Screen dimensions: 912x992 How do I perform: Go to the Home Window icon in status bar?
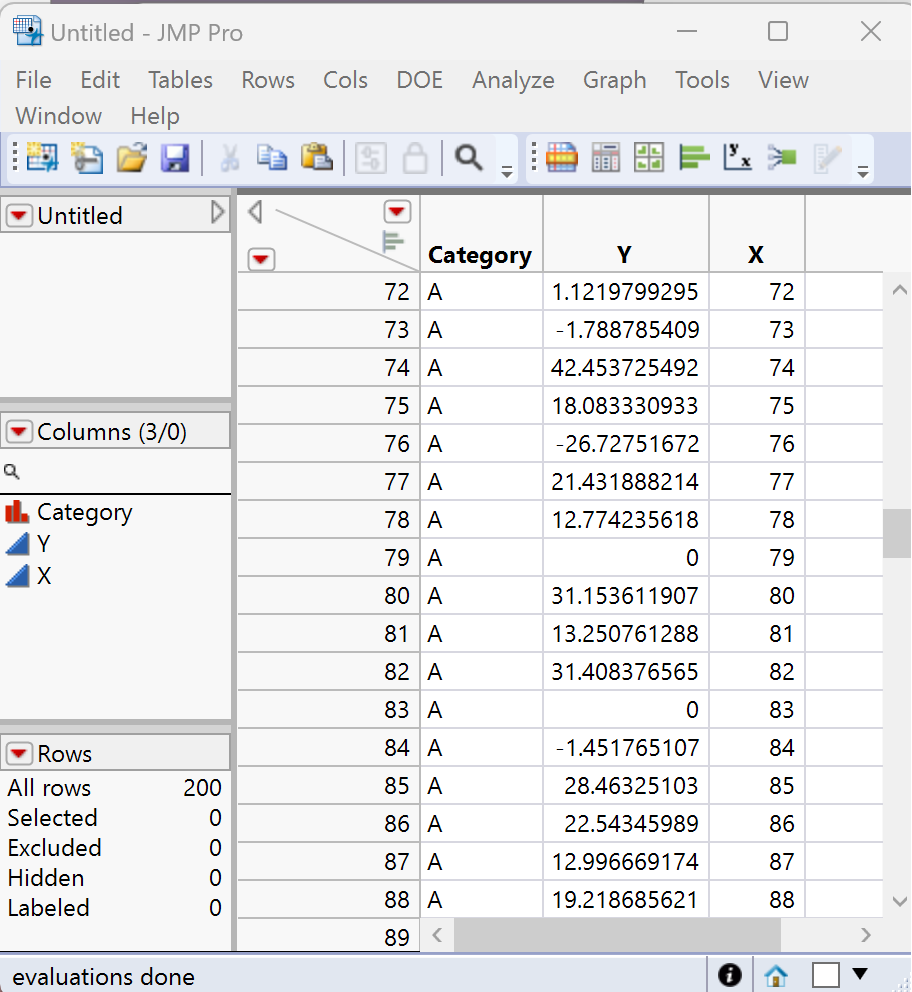776,975
